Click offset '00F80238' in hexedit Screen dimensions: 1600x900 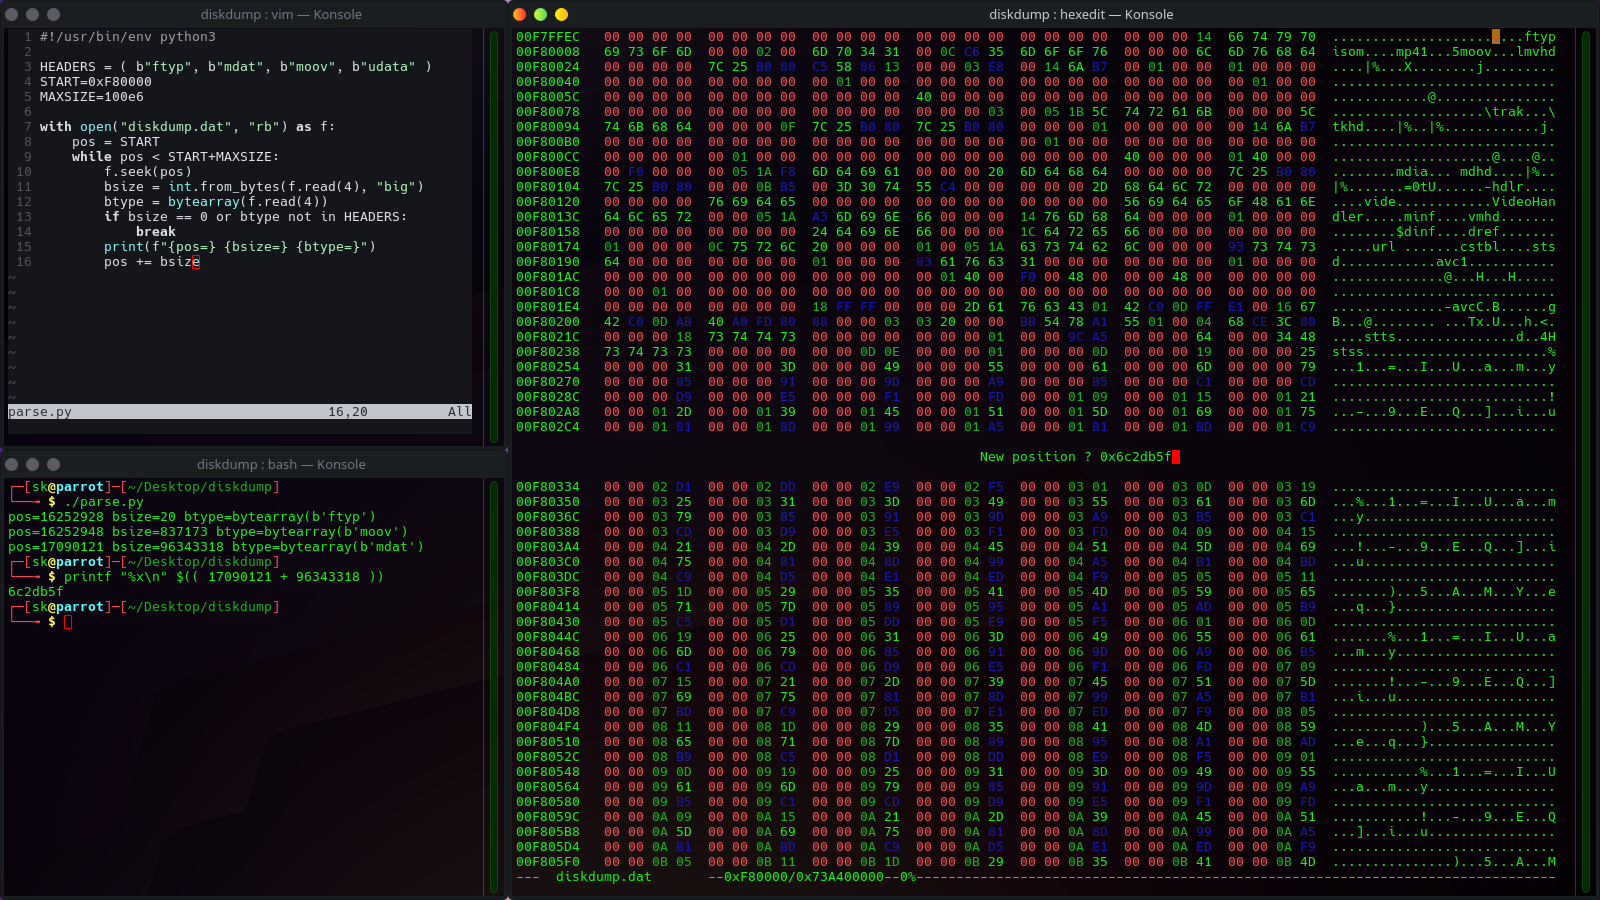click(548, 352)
